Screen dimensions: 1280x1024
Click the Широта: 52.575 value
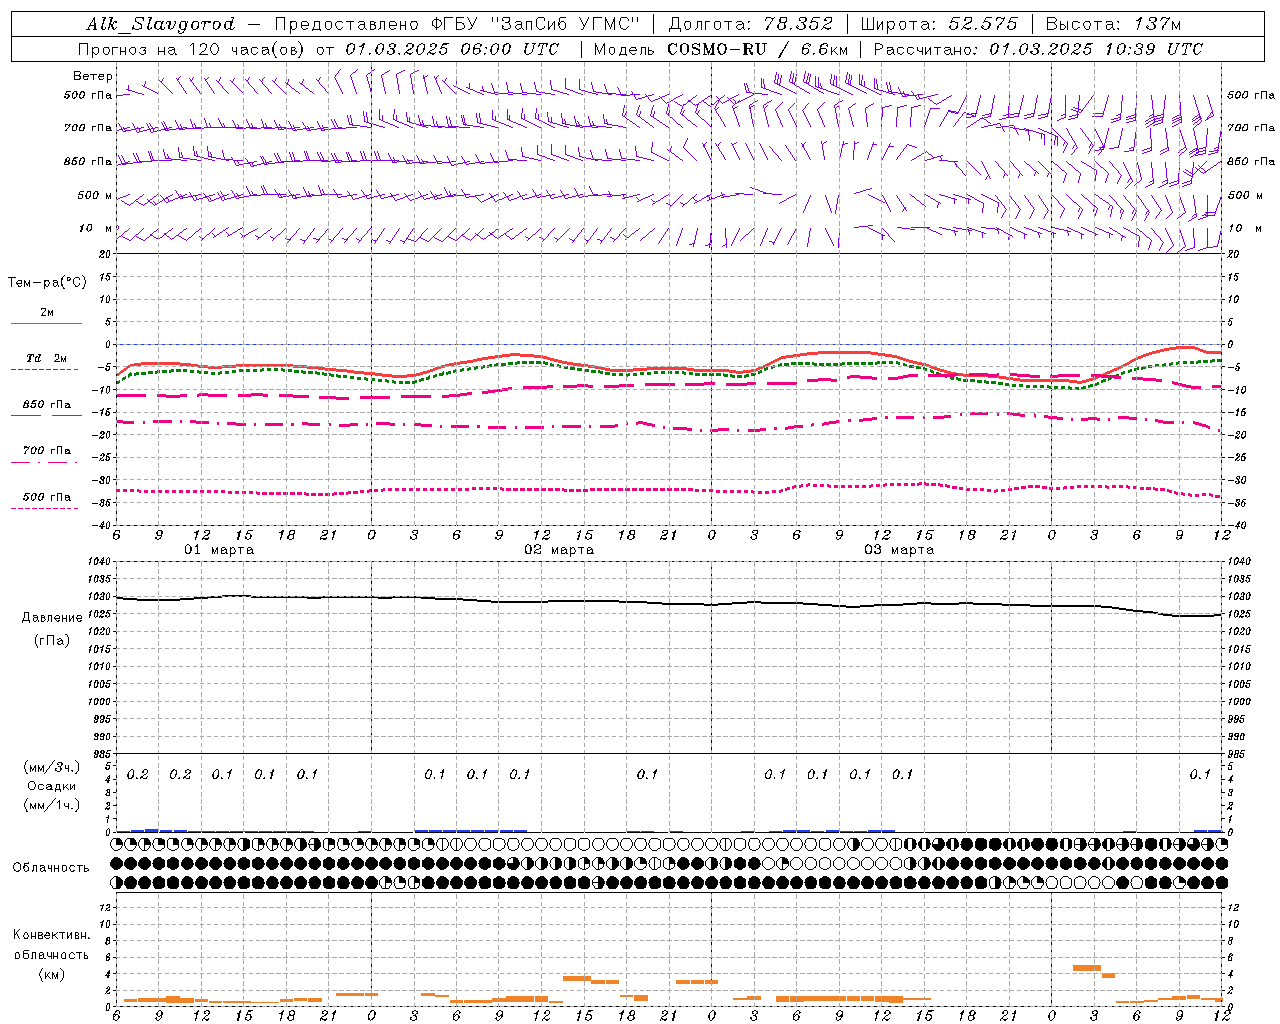[939, 24]
